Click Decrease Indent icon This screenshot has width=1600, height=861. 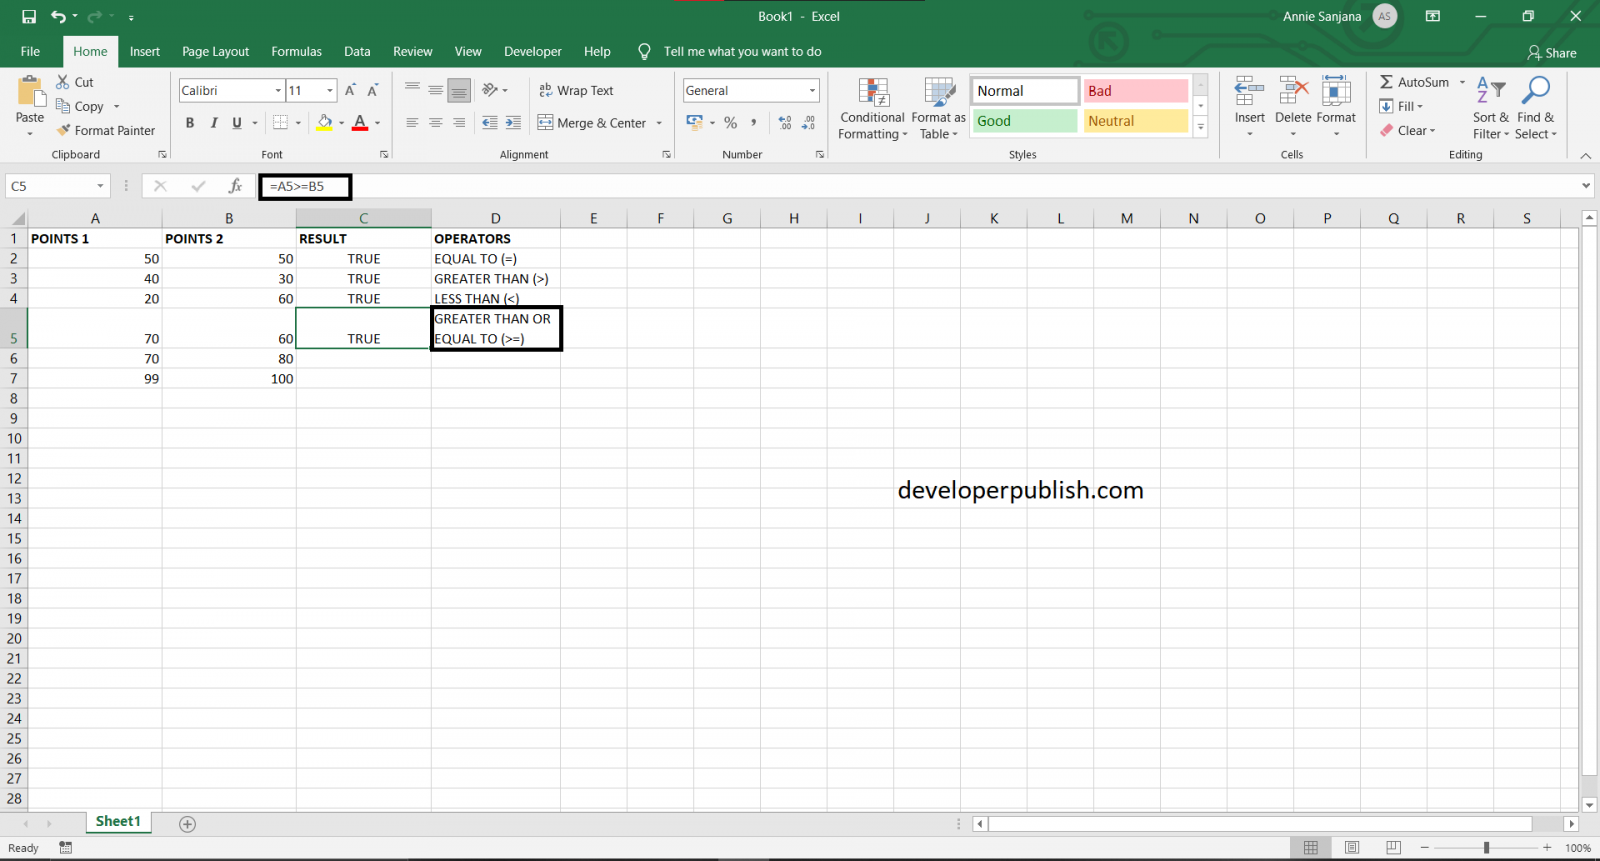click(490, 123)
